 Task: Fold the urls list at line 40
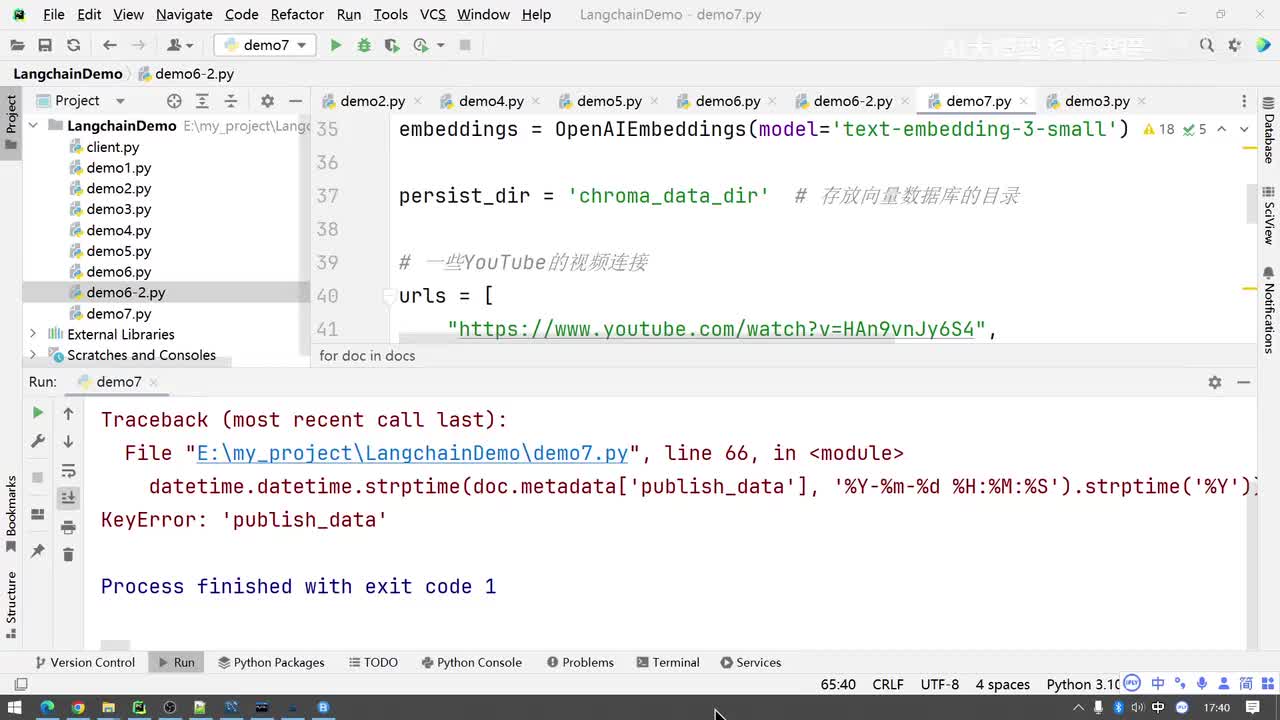389,296
